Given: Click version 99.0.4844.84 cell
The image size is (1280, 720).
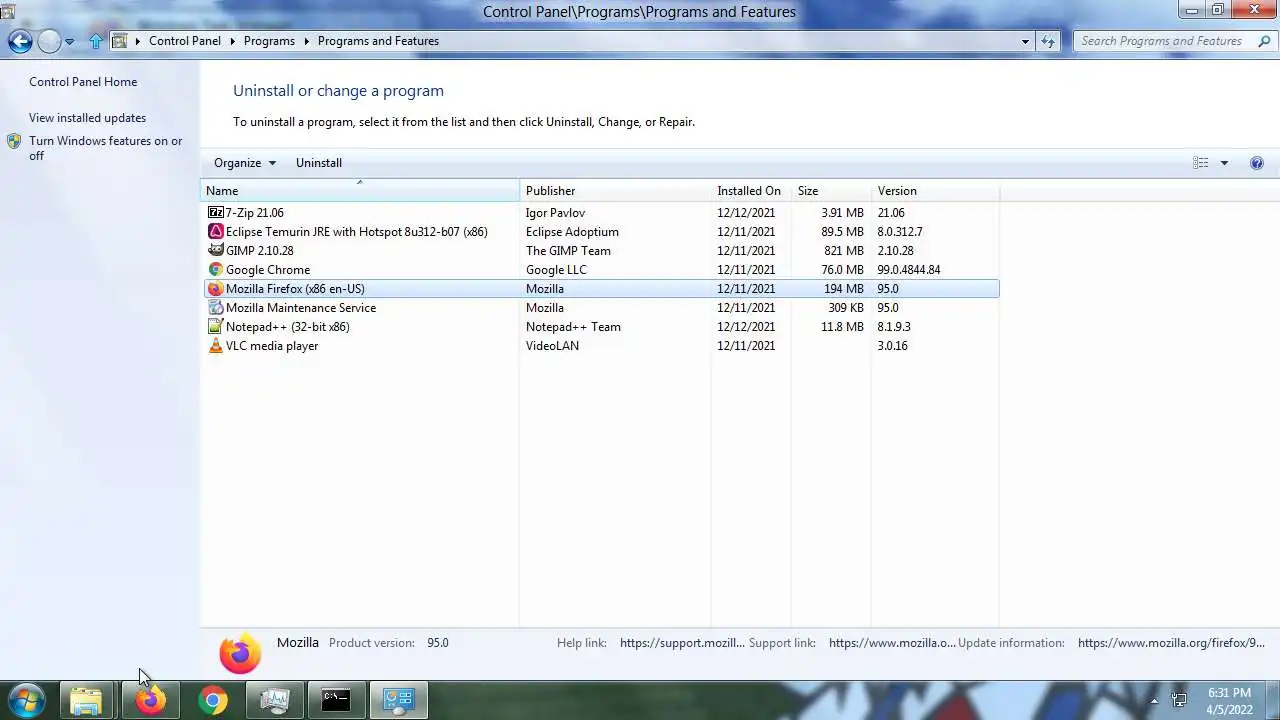Looking at the screenshot, I should pyautogui.click(x=909, y=270).
